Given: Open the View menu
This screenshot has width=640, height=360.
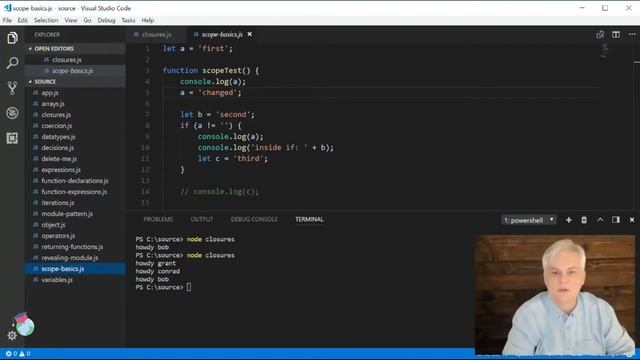Looking at the screenshot, I should click(x=71, y=20).
